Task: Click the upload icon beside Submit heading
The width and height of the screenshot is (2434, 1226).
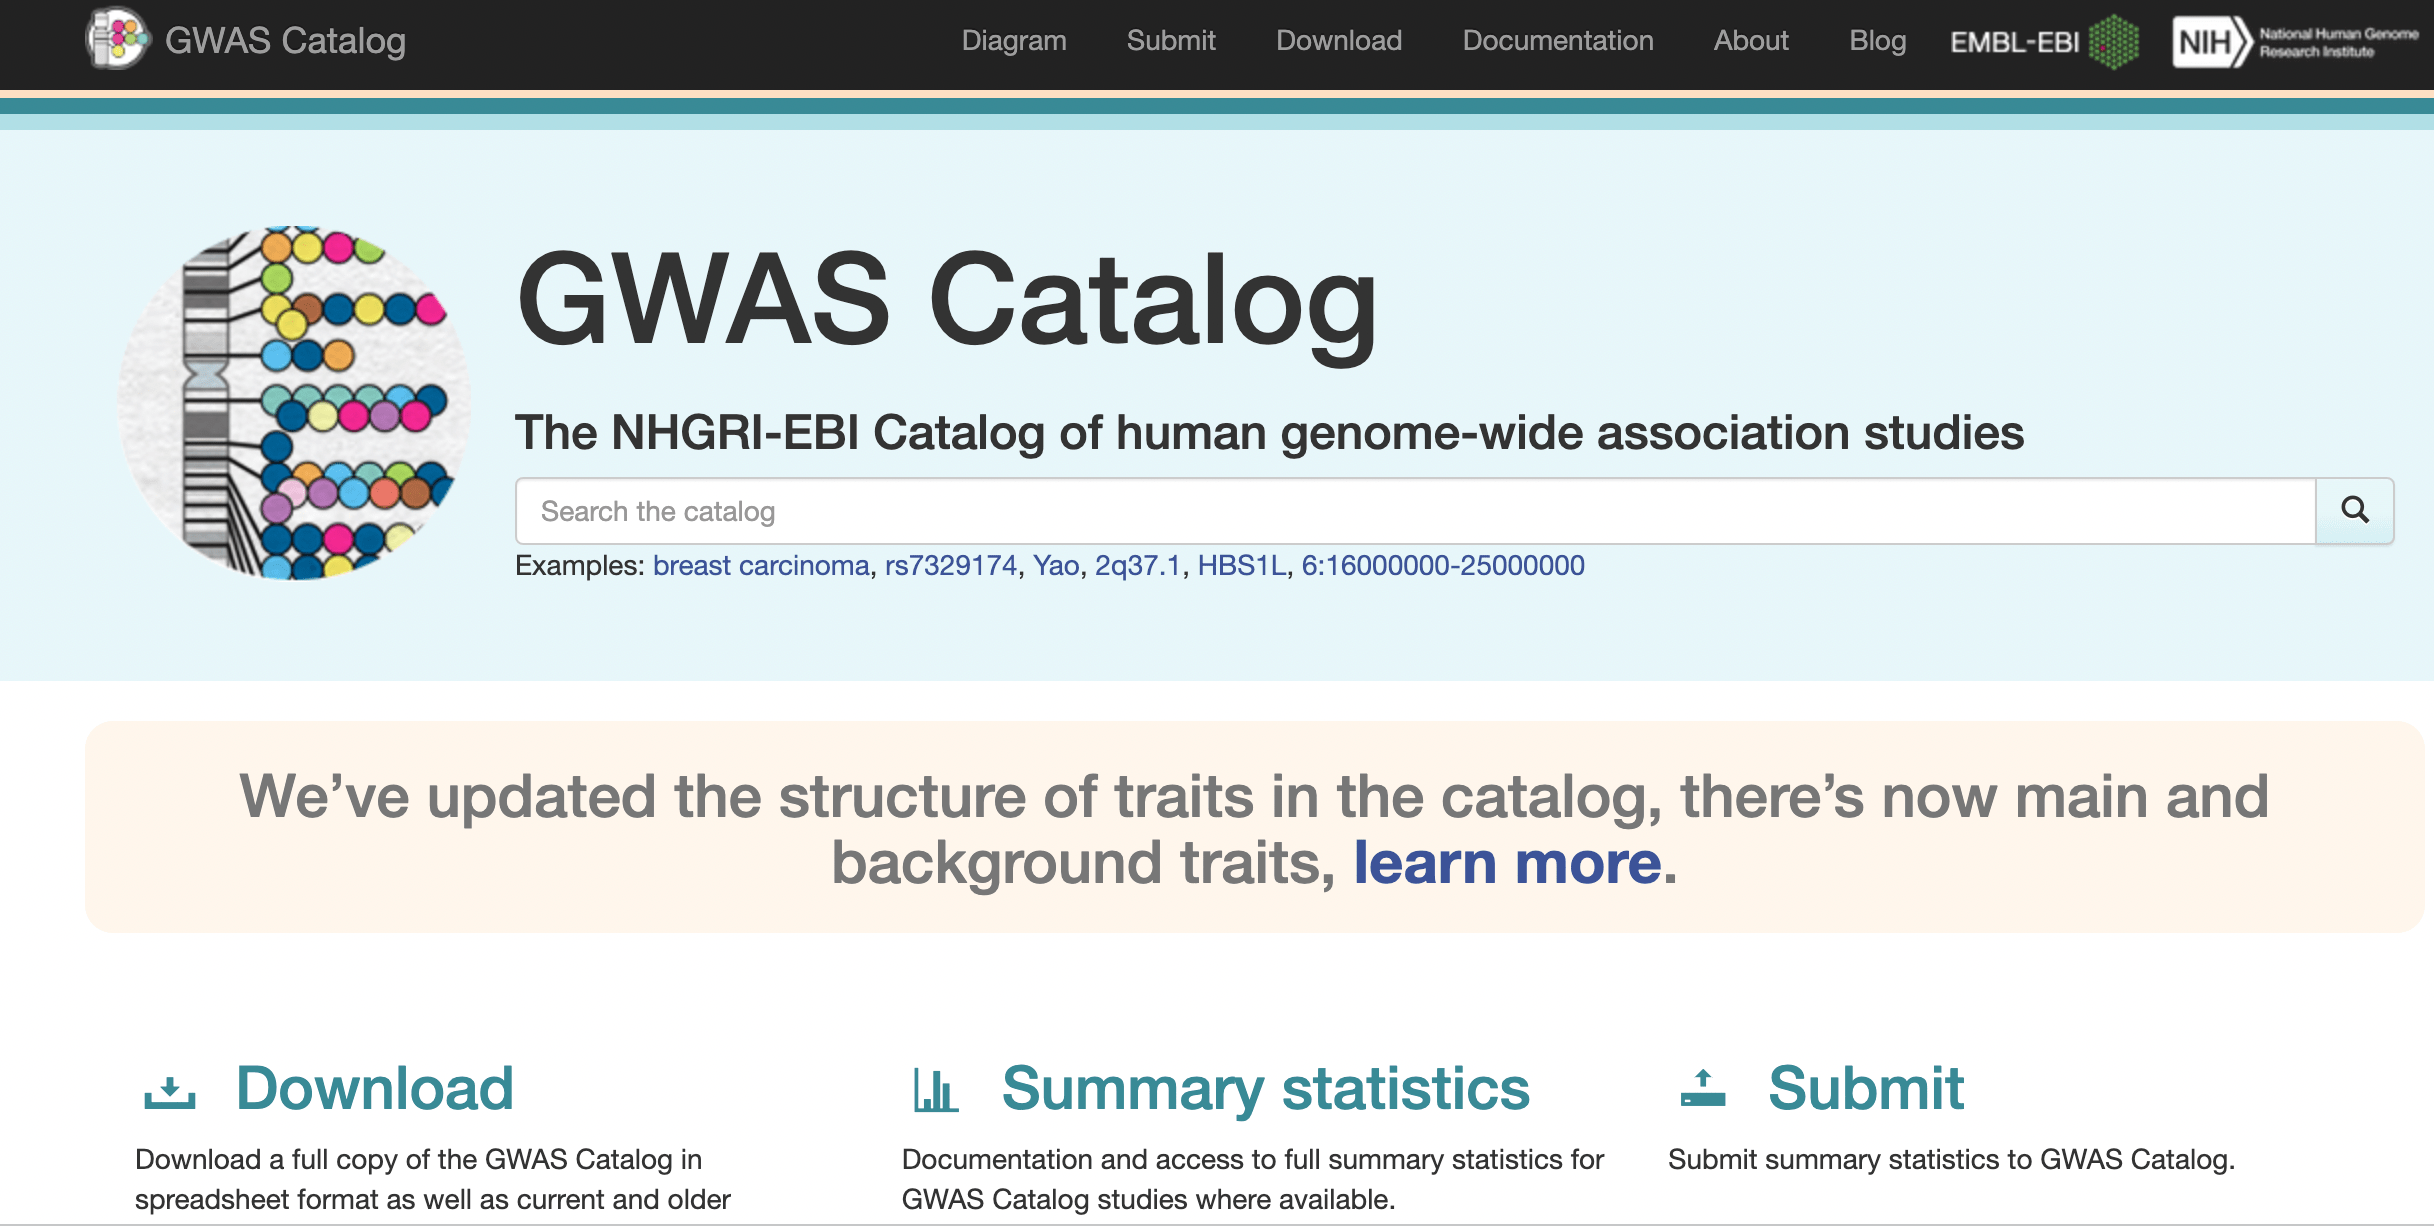Action: [1703, 1089]
